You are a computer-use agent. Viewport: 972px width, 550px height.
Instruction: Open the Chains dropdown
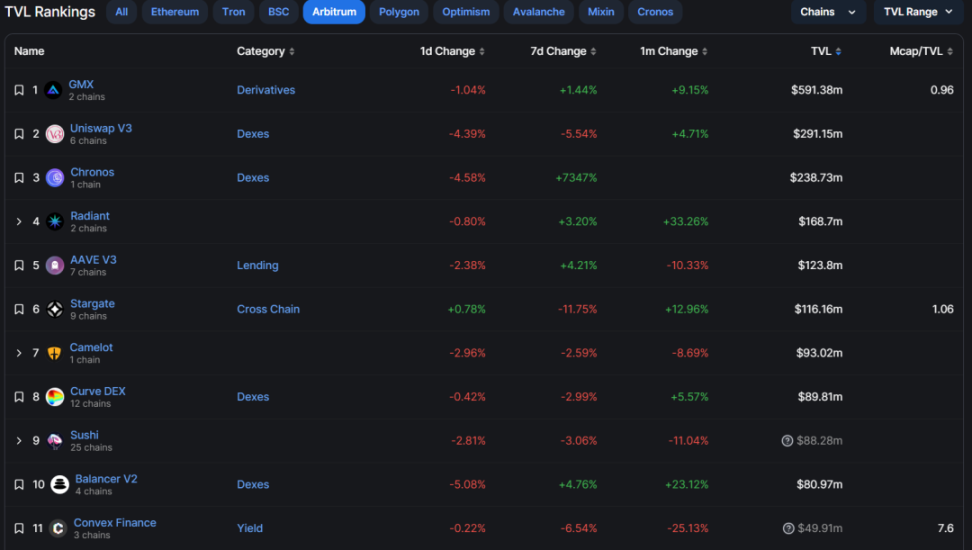(827, 12)
